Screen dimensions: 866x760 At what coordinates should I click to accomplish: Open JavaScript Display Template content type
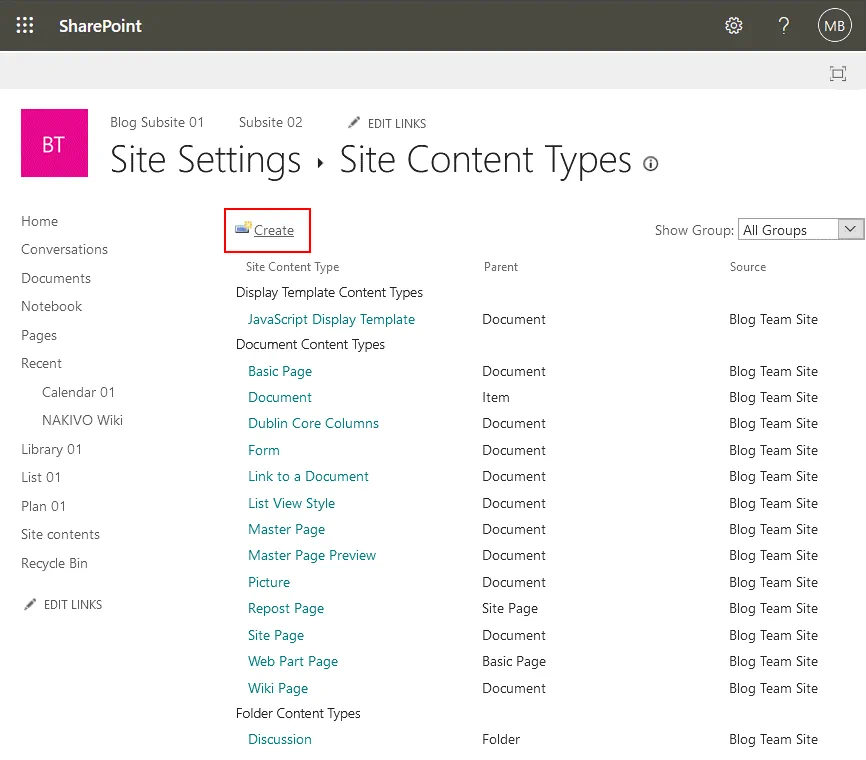tap(331, 320)
